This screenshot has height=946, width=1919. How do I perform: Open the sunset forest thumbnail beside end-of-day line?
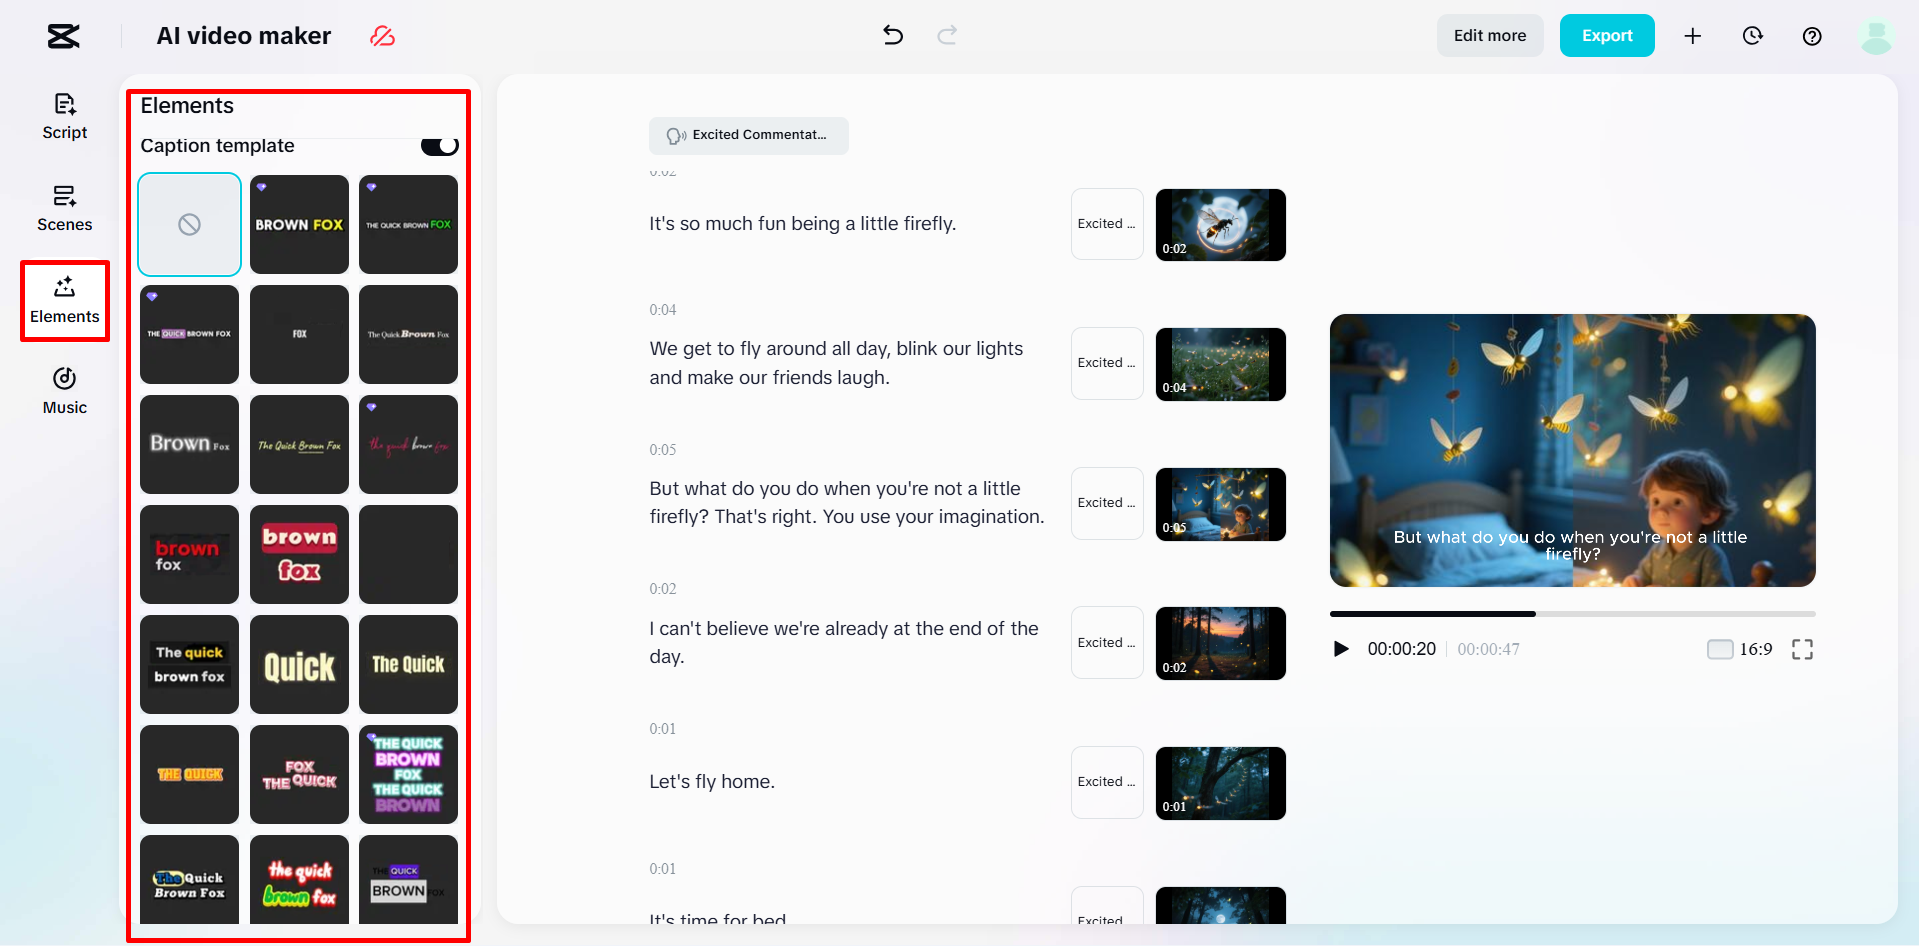point(1220,643)
